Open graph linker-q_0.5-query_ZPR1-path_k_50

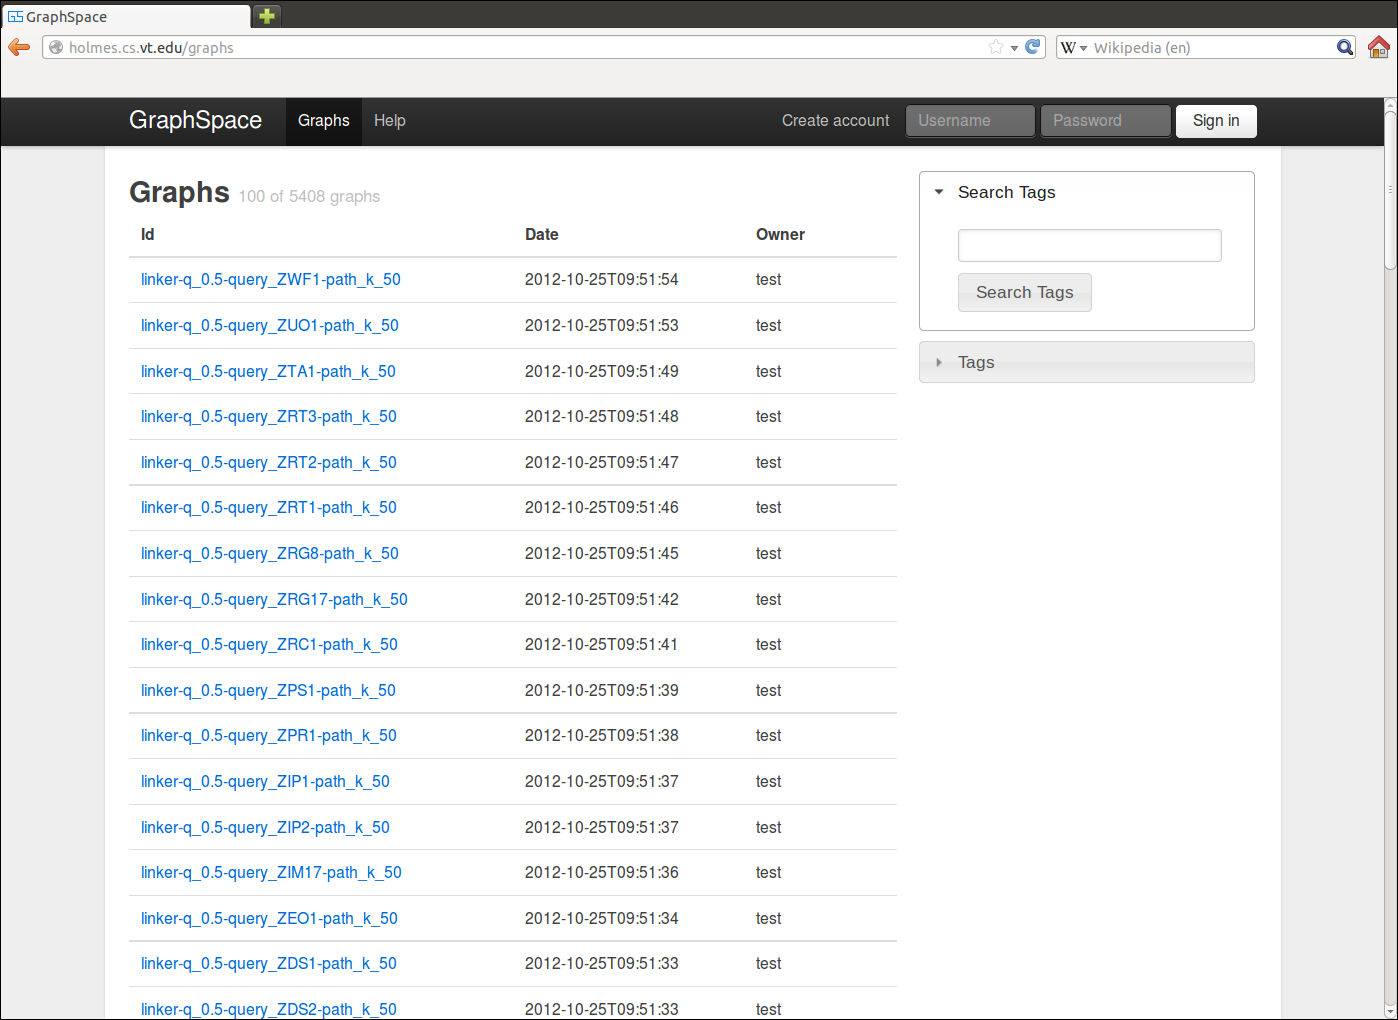pyautogui.click(x=268, y=736)
